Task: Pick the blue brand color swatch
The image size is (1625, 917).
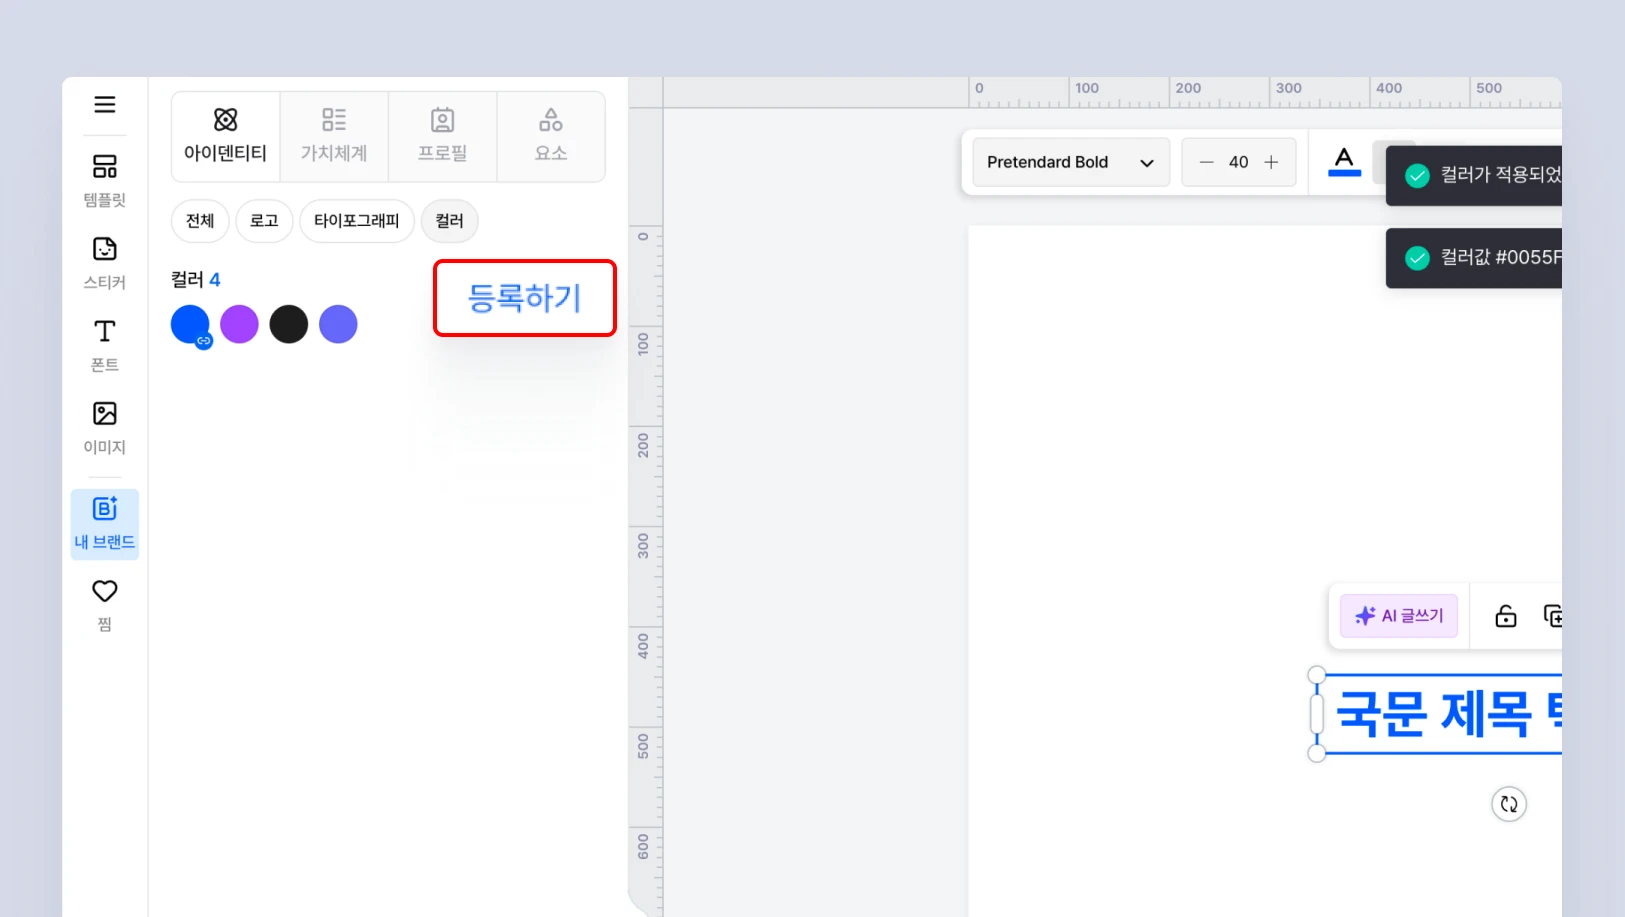Action: [x=190, y=325]
